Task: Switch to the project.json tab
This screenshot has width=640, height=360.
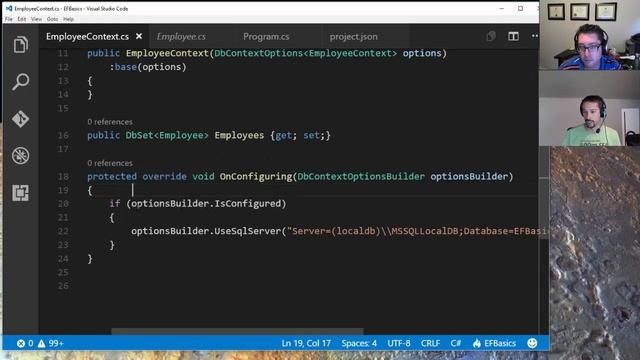Action: click(353, 37)
